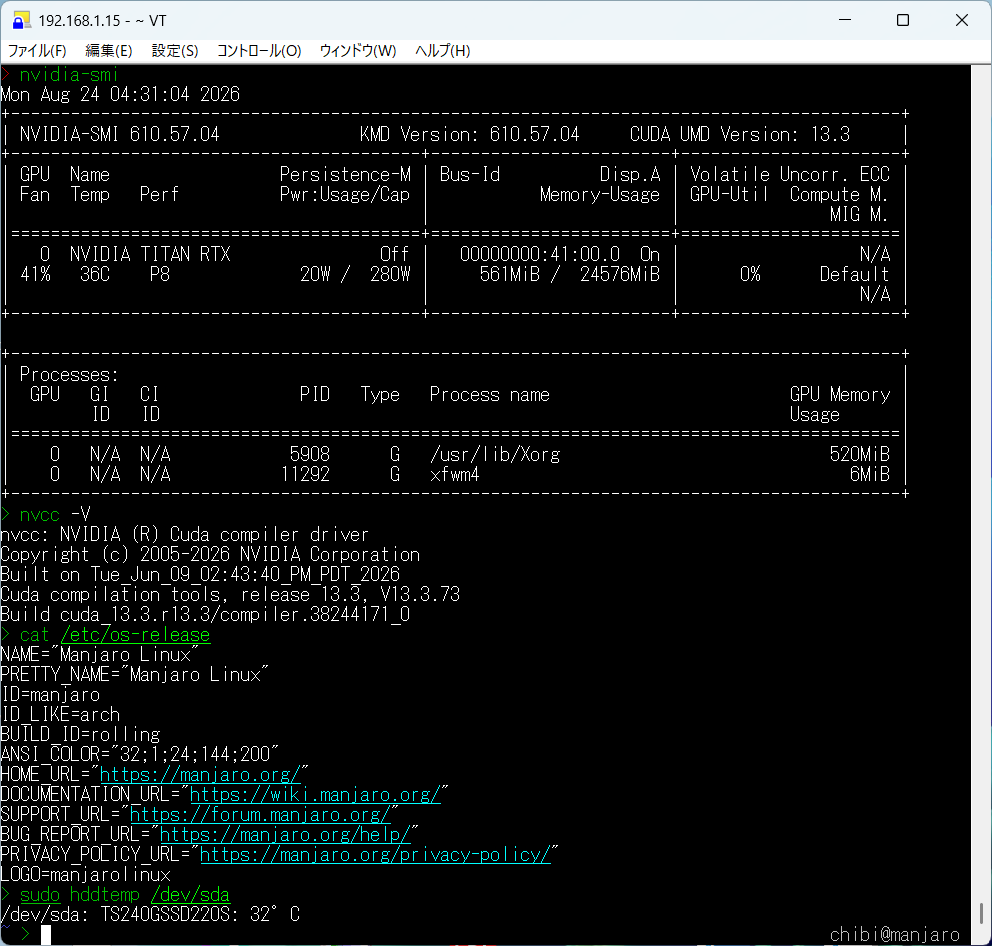Click the 41% fan speed value
Screen dimensions: 992x946
coord(35,274)
